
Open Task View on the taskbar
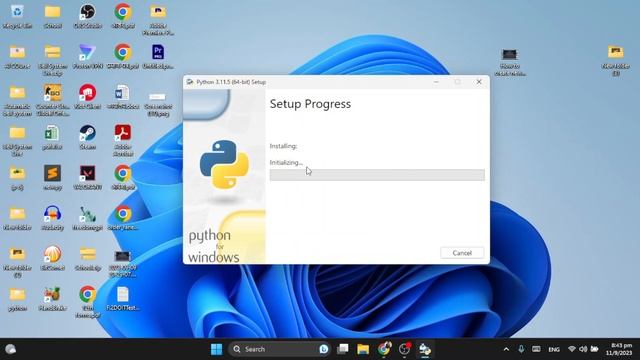(x=342, y=349)
